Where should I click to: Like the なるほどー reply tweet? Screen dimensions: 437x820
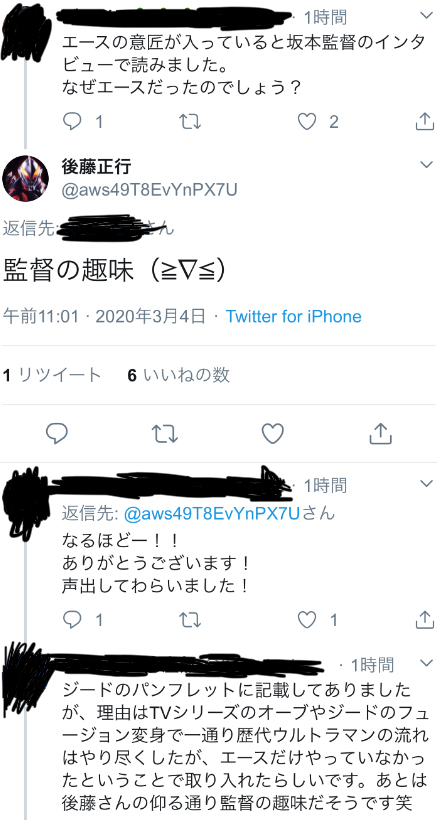point(307,620)
